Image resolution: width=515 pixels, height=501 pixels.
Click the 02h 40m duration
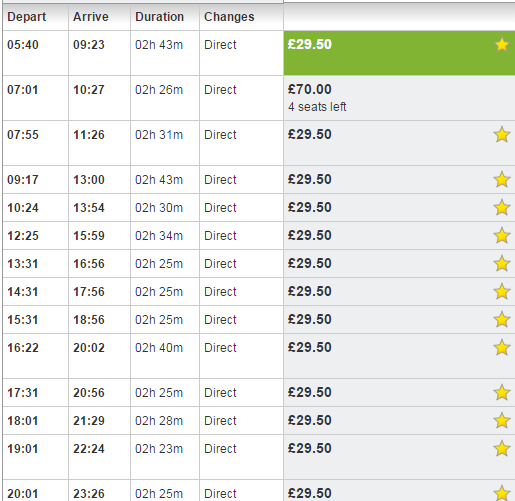159,348
